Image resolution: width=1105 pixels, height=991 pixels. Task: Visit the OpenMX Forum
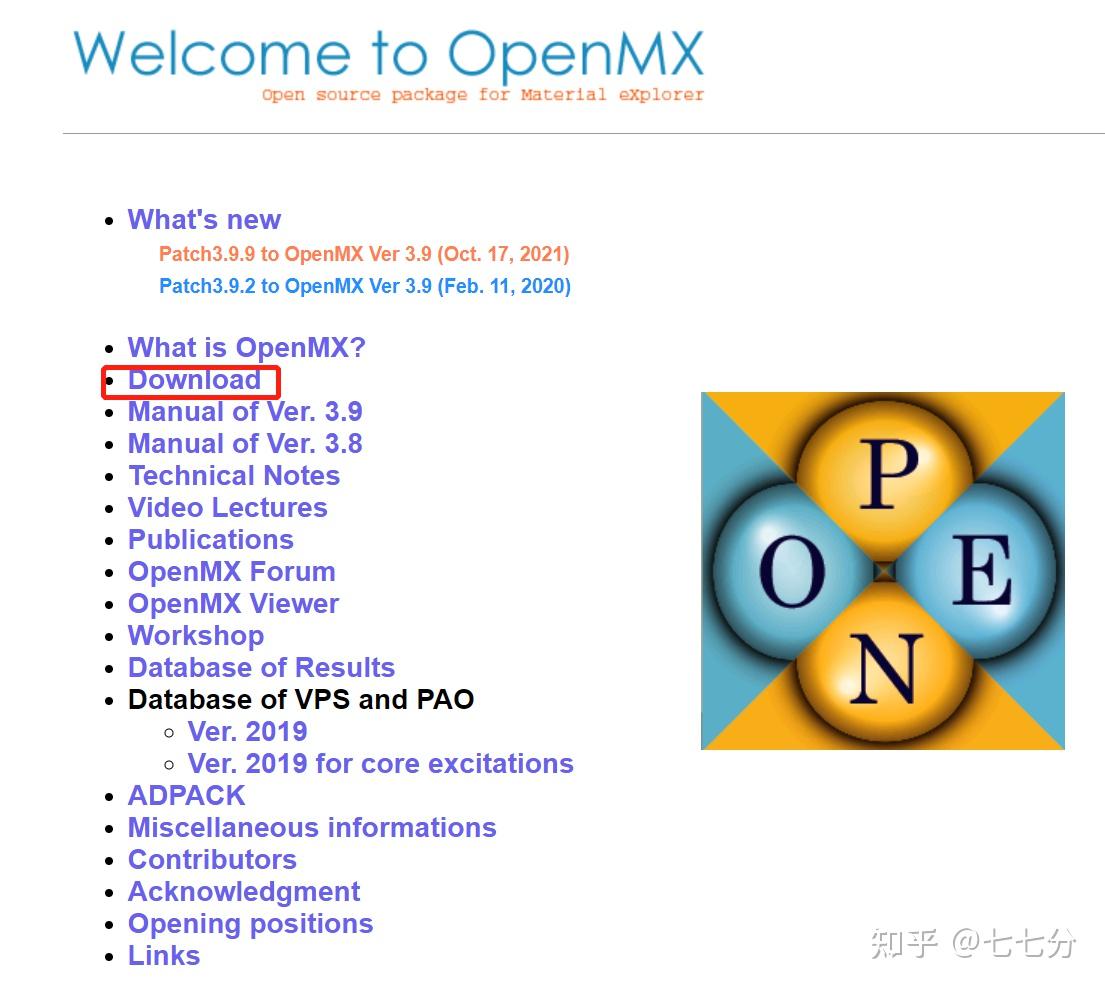pyautogui.click(x=232, y=571)
